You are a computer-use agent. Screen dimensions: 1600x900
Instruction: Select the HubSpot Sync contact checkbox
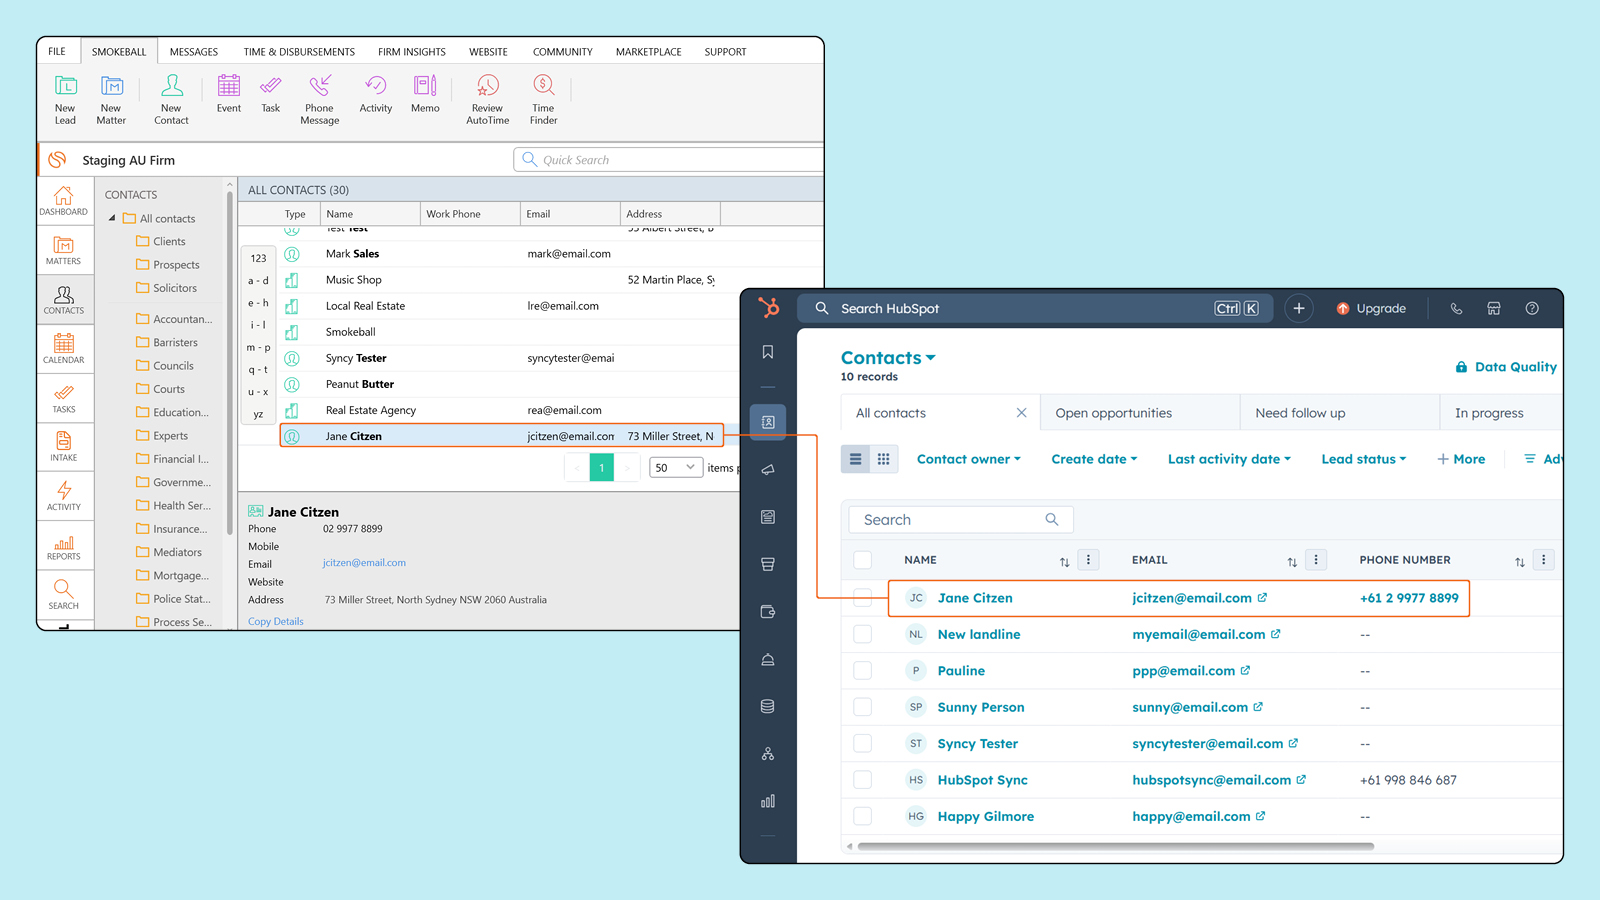click(x=862, y=780)
